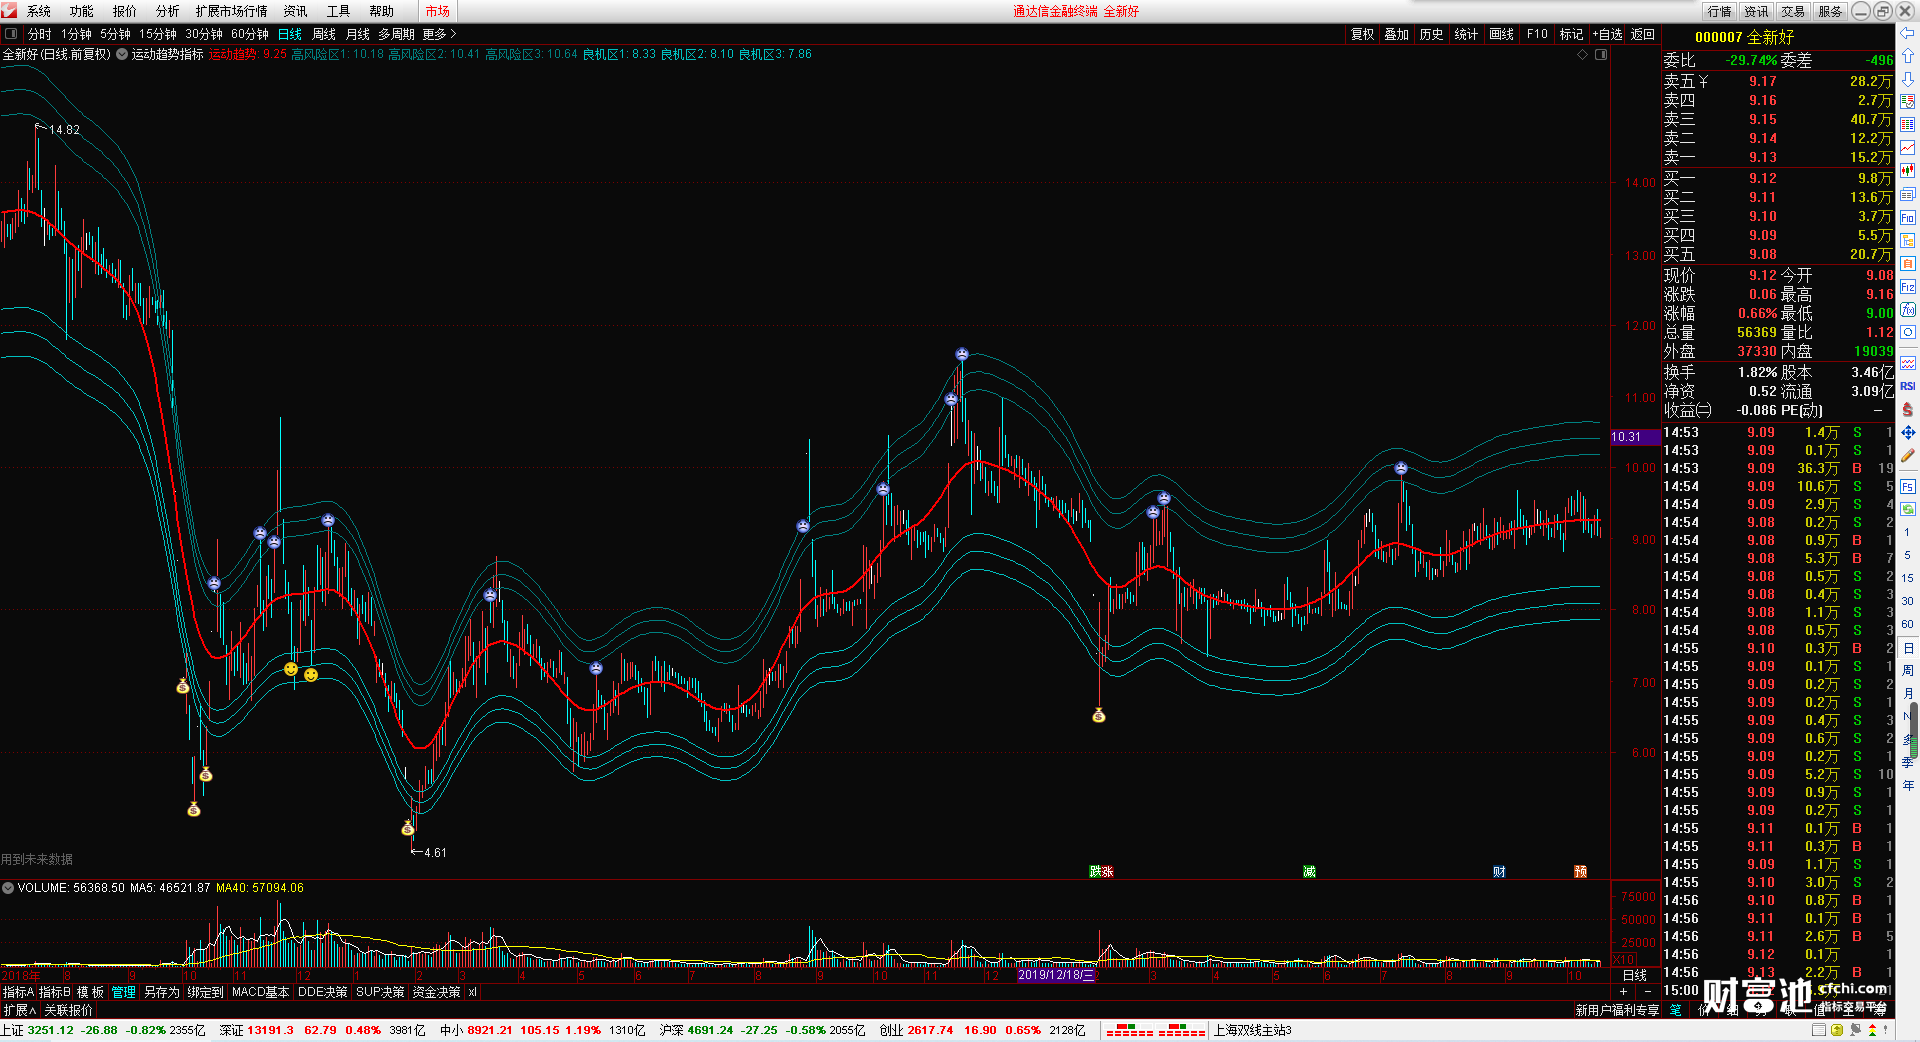This screenshot has height=1042, width=1920.
Task: Click the 返回 back button
Action: 1643,34
